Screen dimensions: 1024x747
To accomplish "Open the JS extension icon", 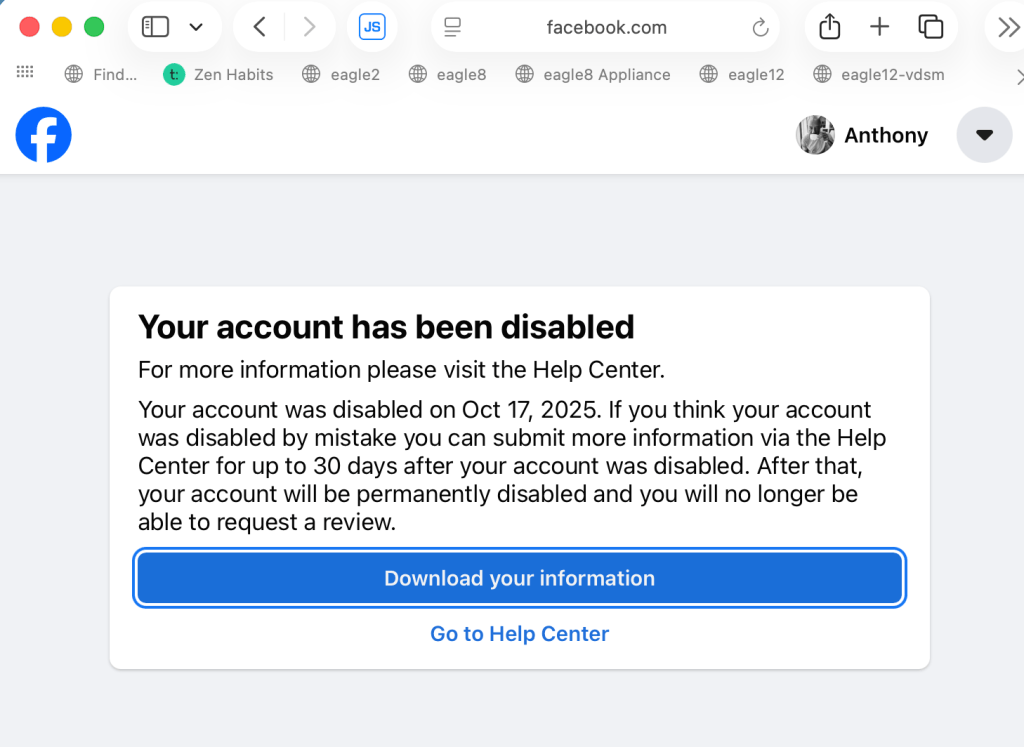I will point(372,27).
